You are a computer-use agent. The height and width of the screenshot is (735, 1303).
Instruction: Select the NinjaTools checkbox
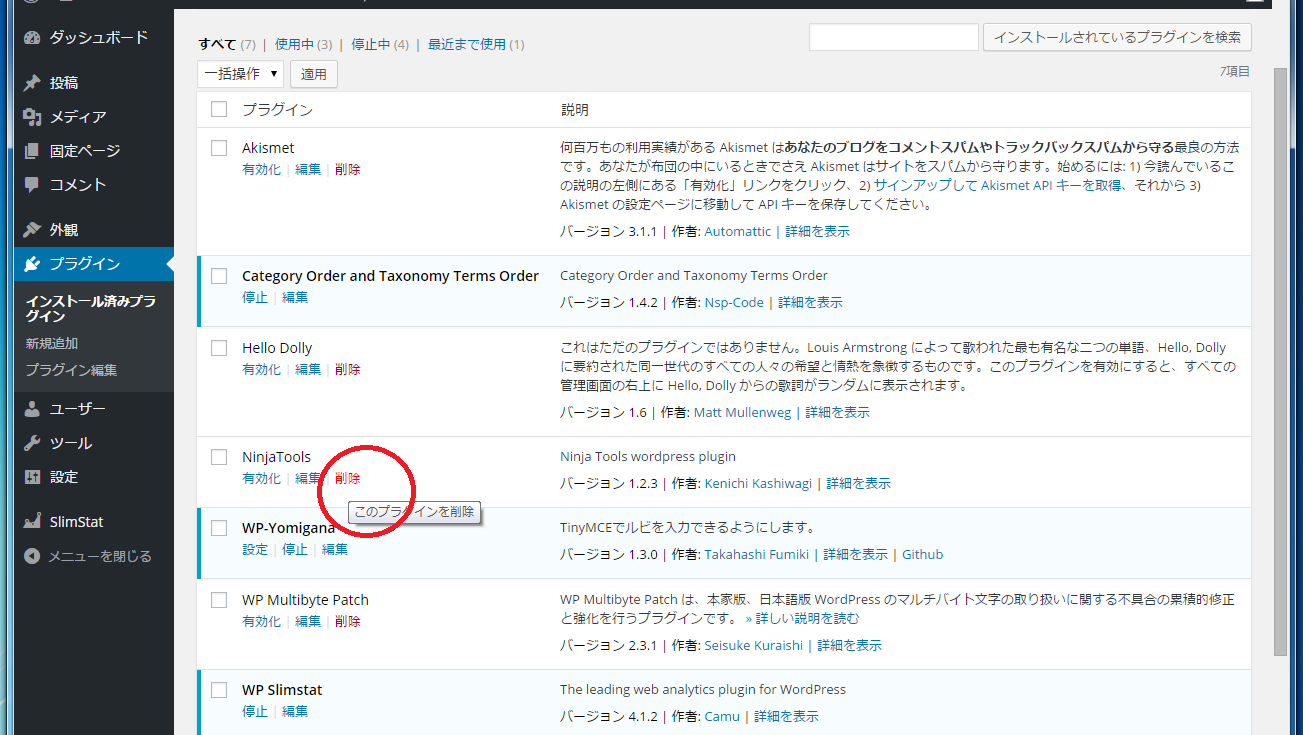219,457
